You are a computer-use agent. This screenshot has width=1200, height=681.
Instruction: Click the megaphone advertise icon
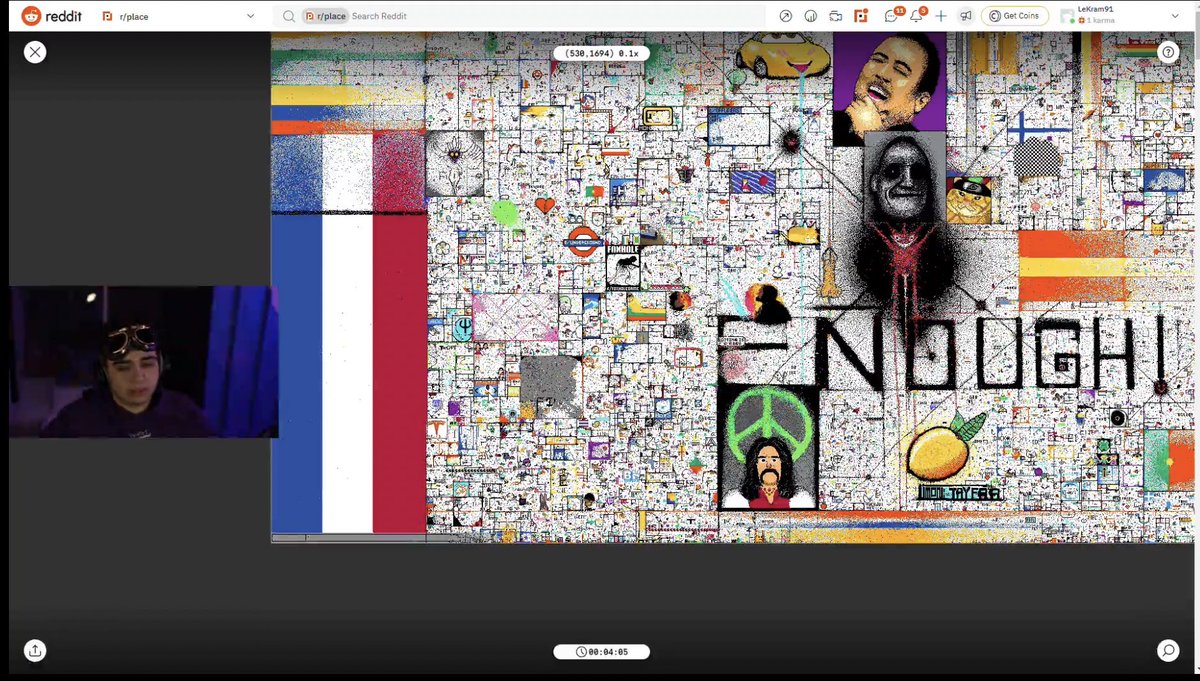point(965,16)
